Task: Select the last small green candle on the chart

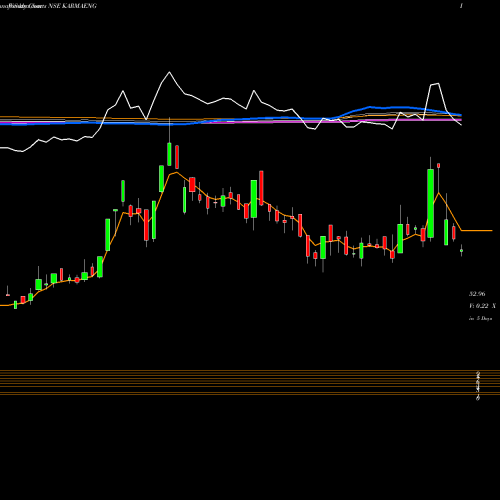Action: (461, 250)
